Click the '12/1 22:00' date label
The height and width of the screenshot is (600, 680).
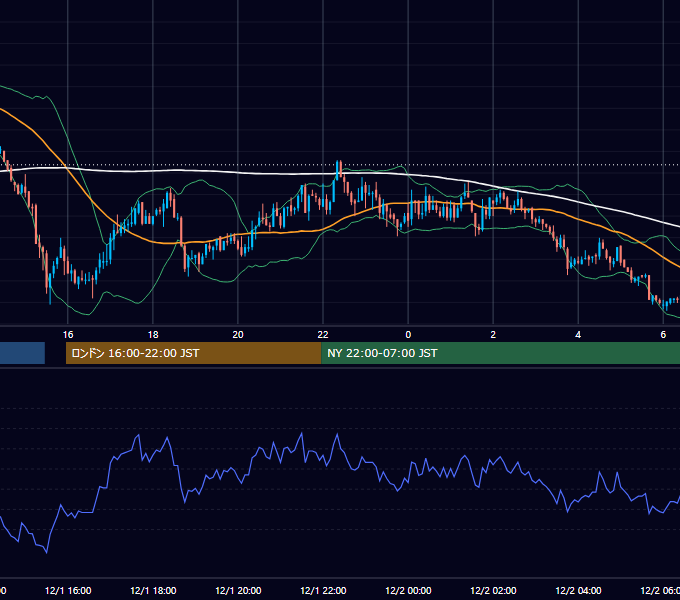click(323, 591)
